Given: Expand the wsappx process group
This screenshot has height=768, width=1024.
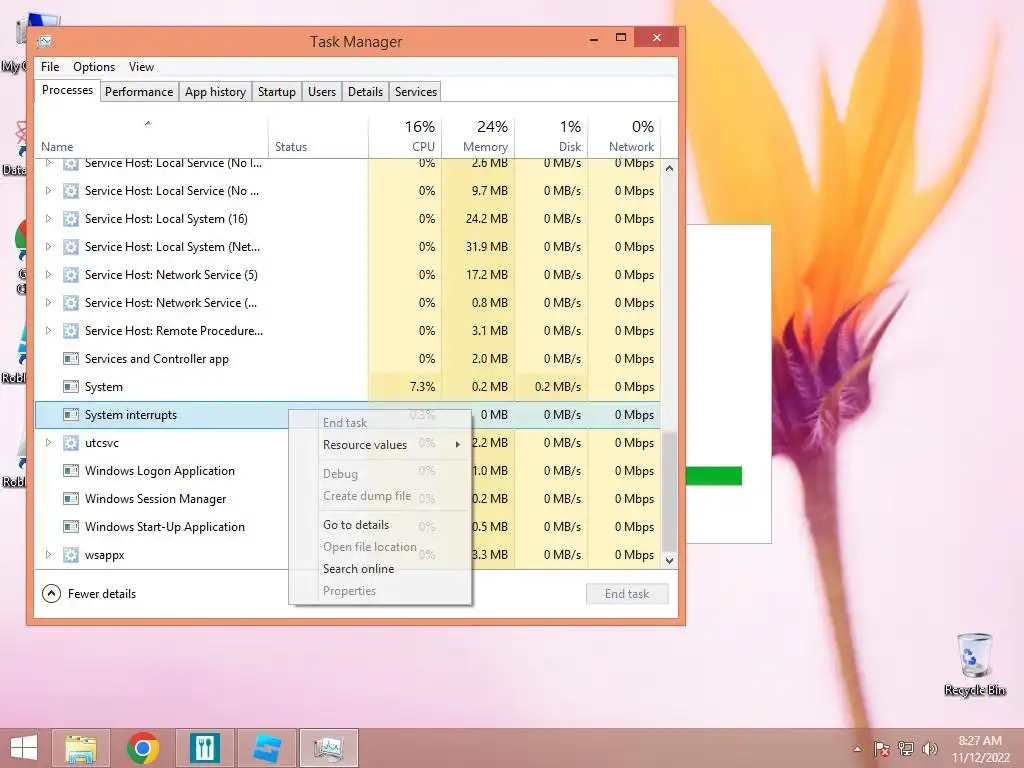Looking at the screenshot, I should [x=48, y=555].
